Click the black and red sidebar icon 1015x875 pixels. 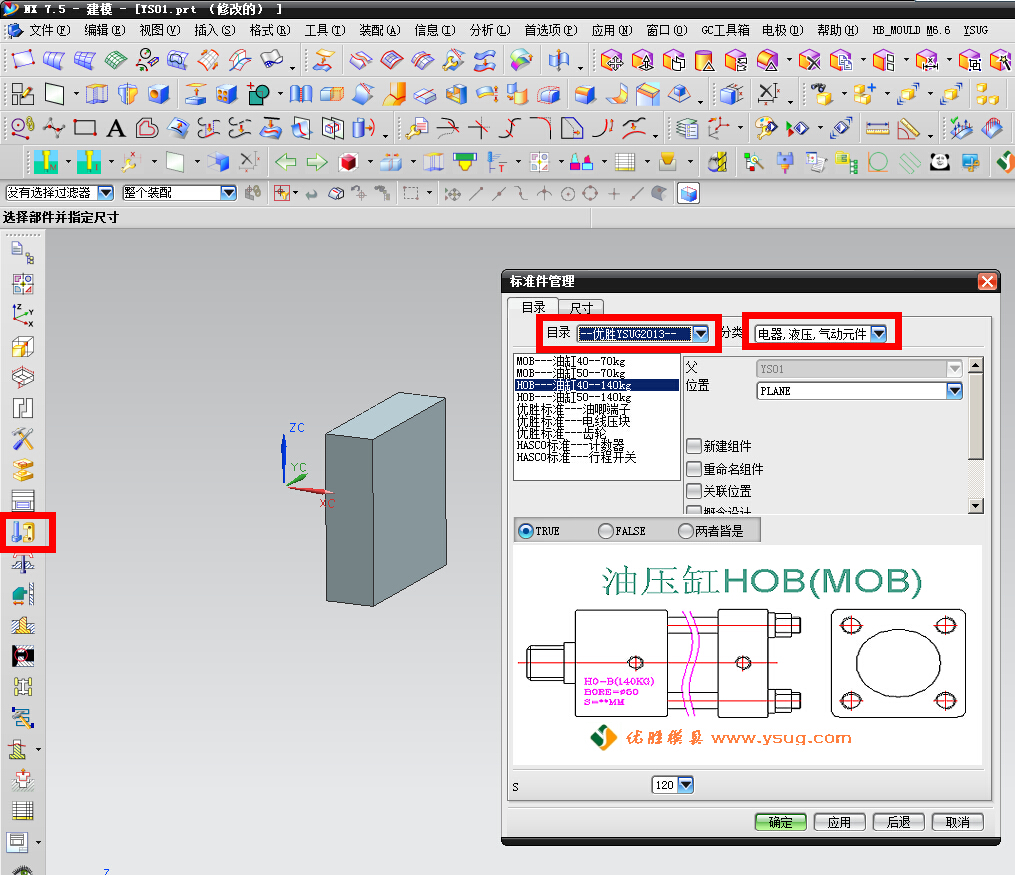23,656
